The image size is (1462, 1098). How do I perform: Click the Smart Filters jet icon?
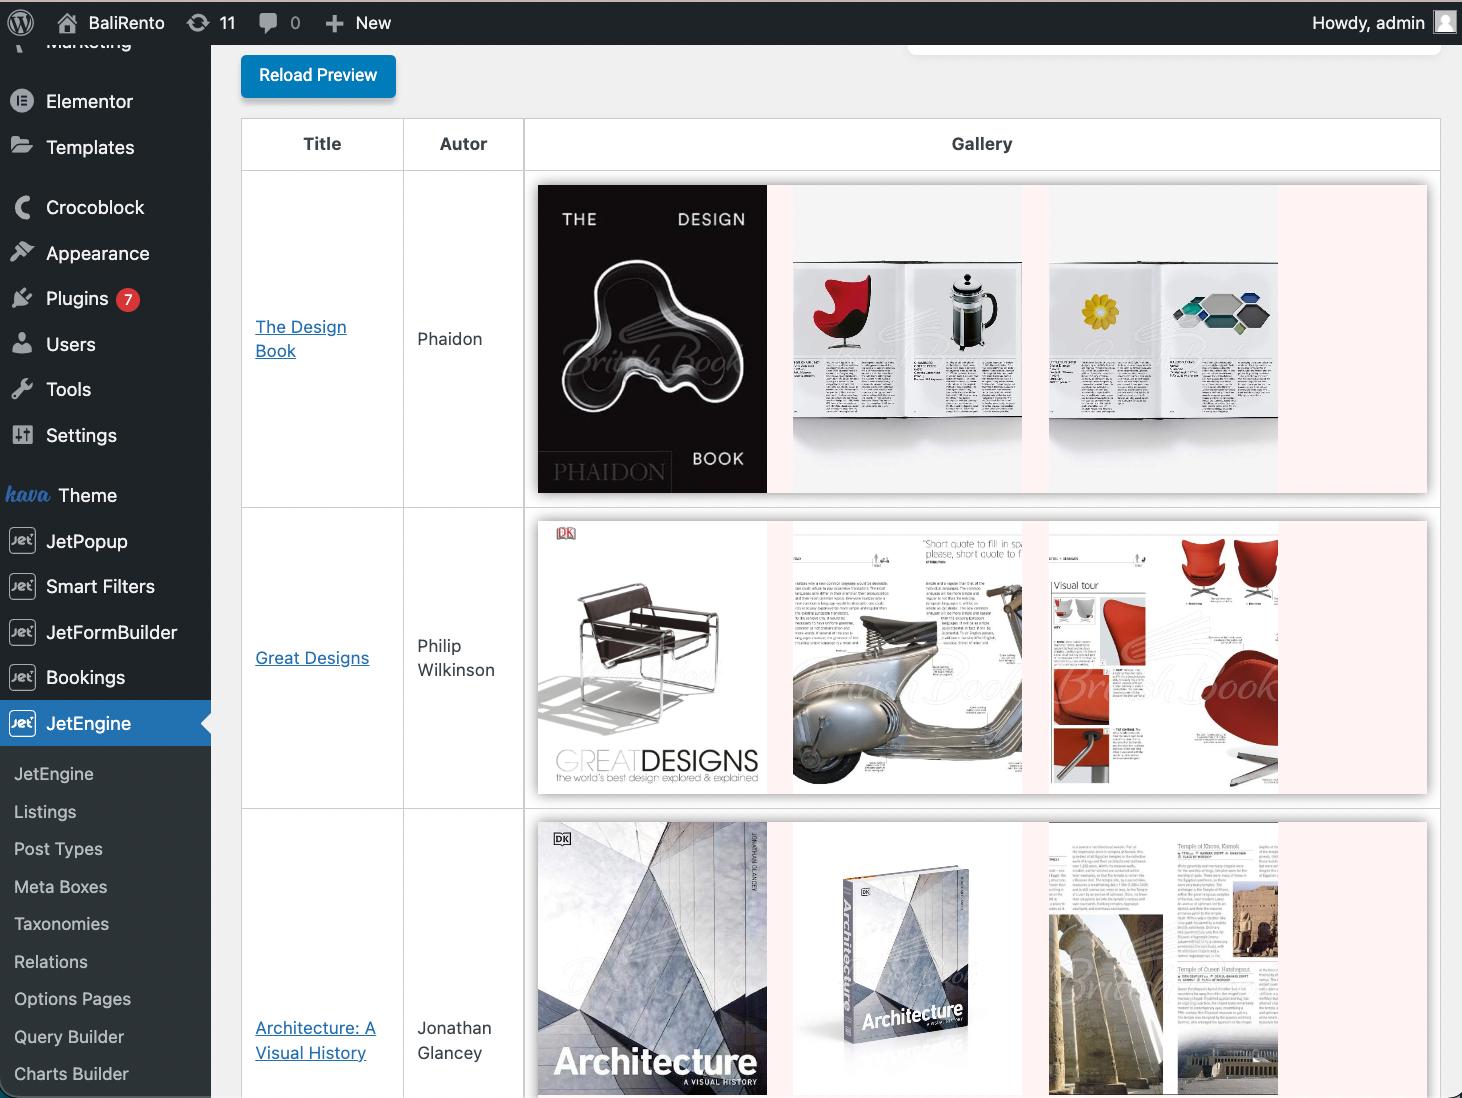(22, 586)
